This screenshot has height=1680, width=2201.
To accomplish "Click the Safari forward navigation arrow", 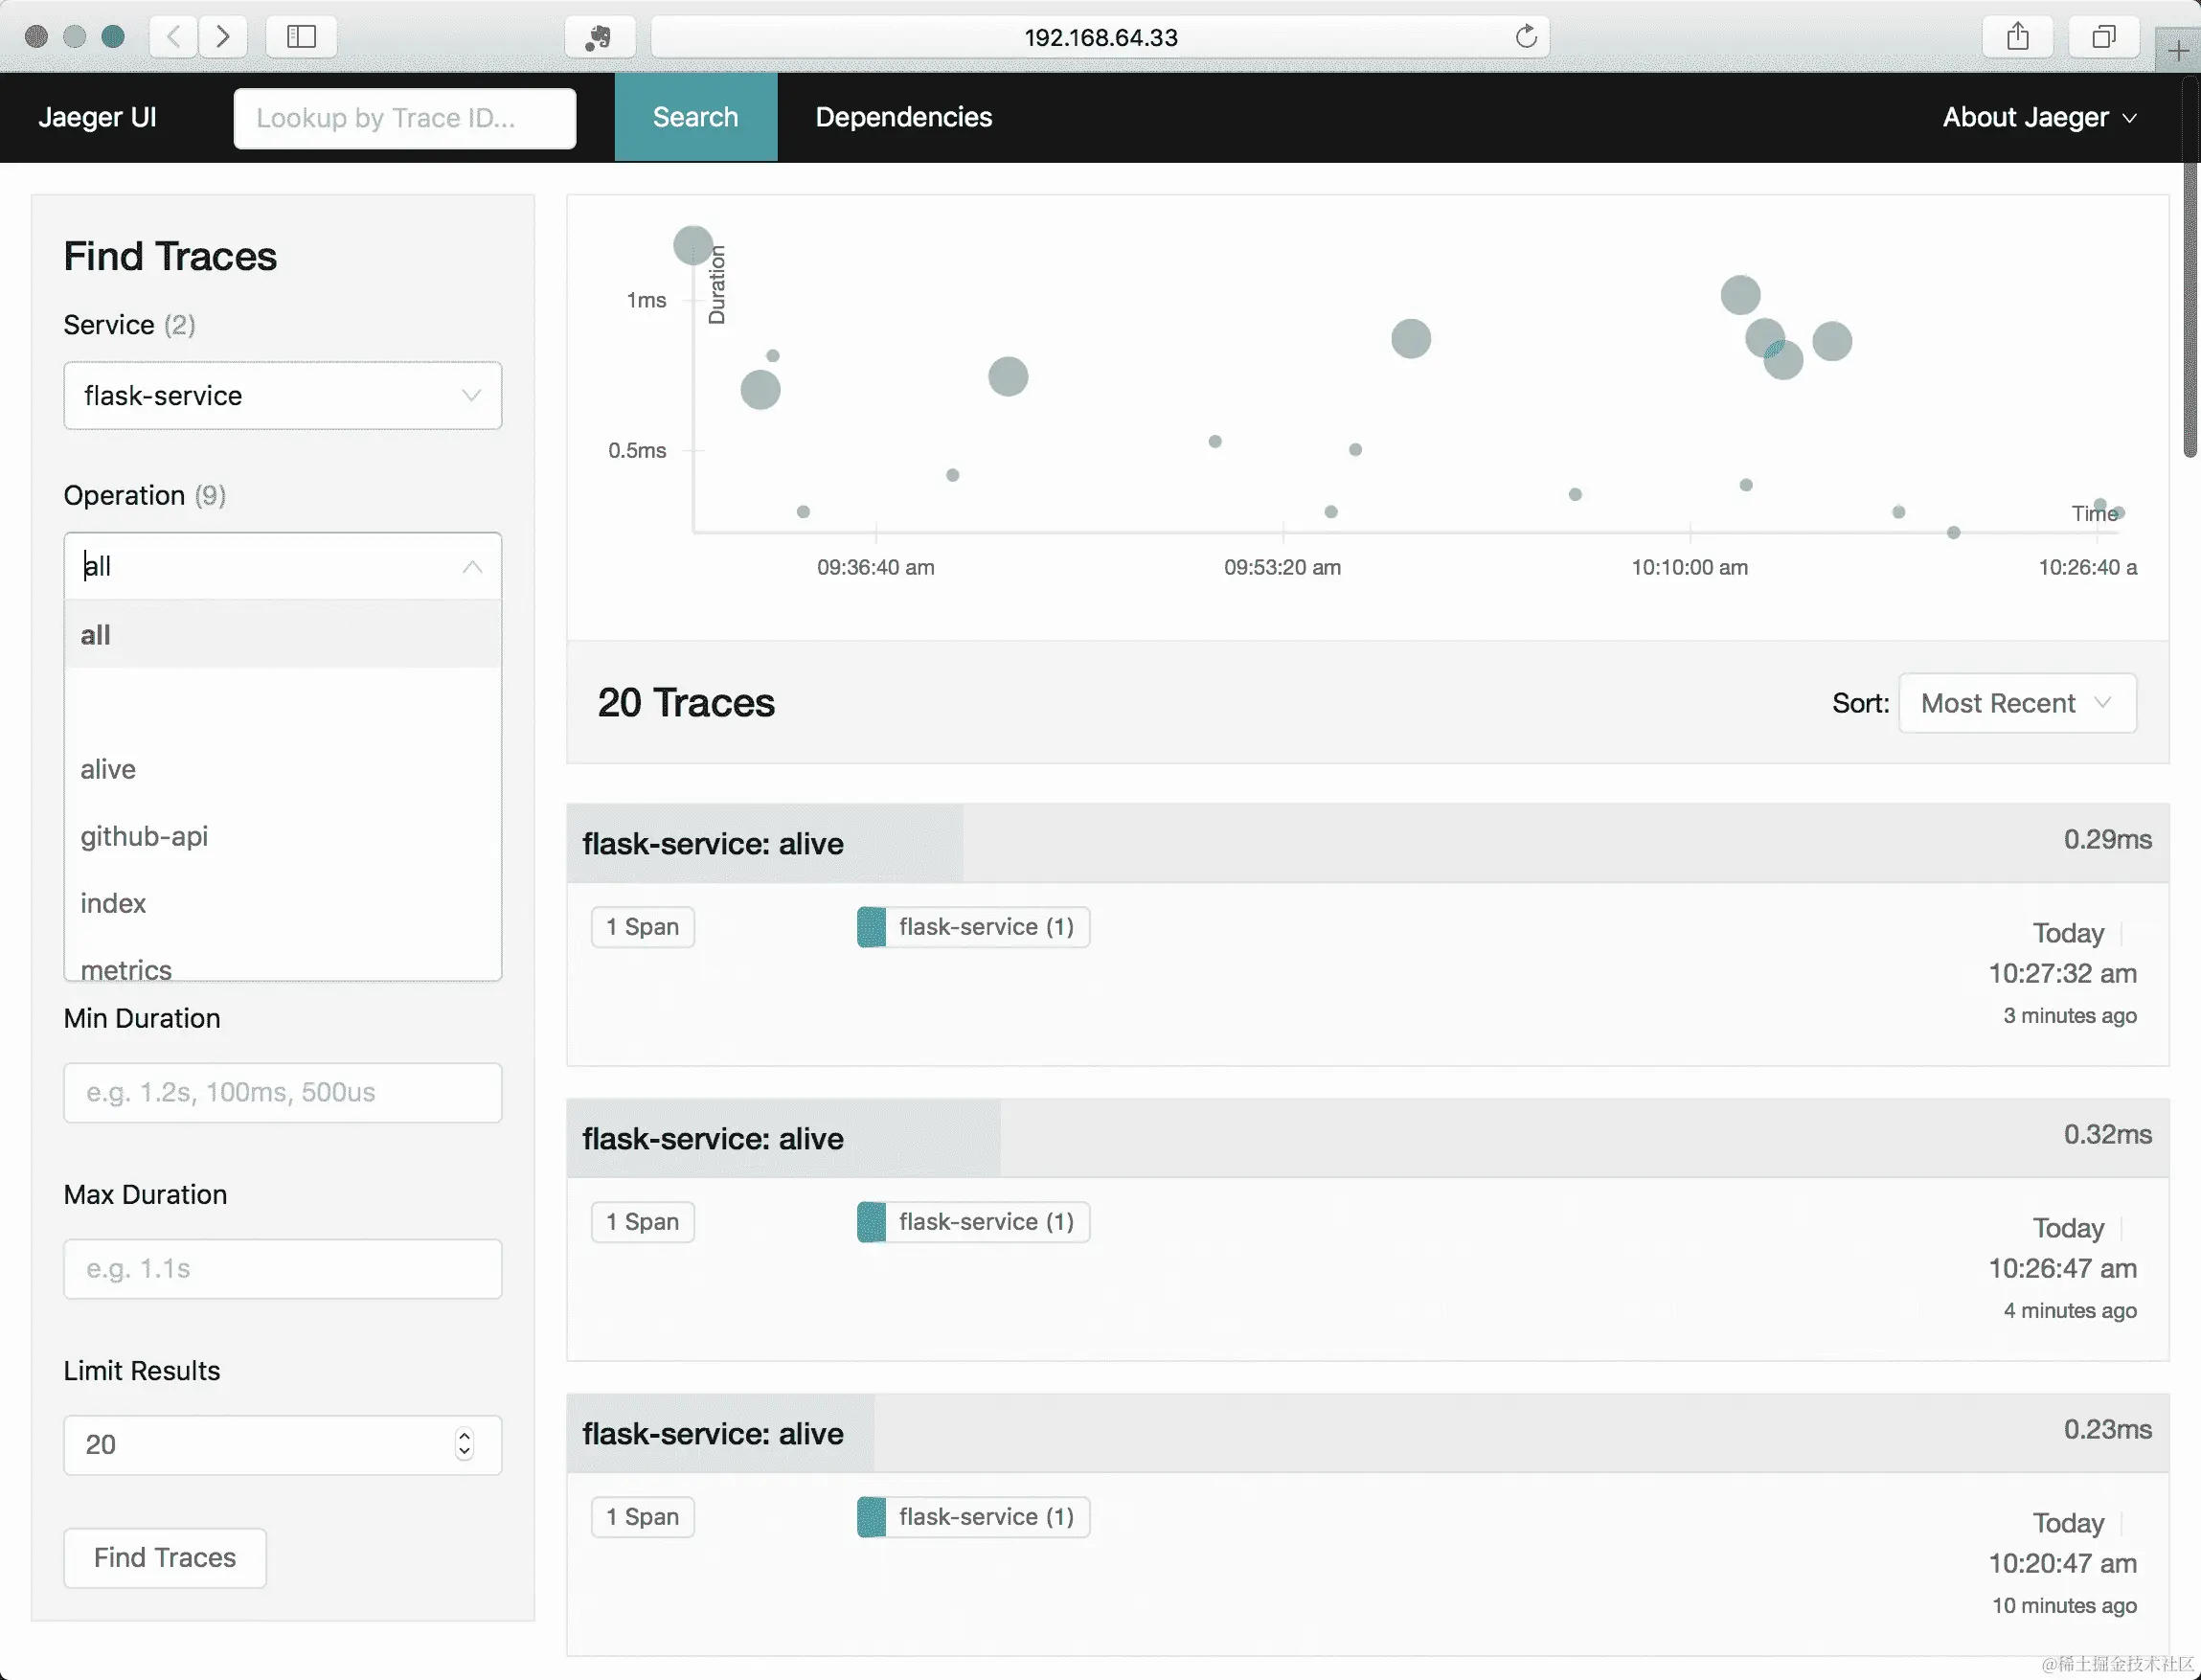I will (223, 37).
